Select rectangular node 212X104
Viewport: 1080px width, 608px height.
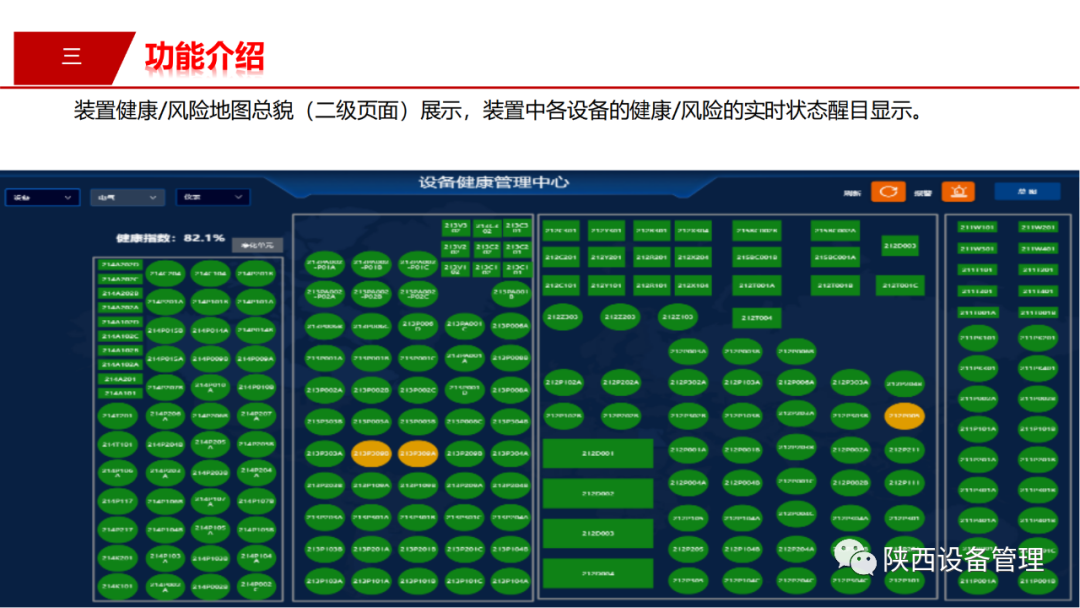693,285
